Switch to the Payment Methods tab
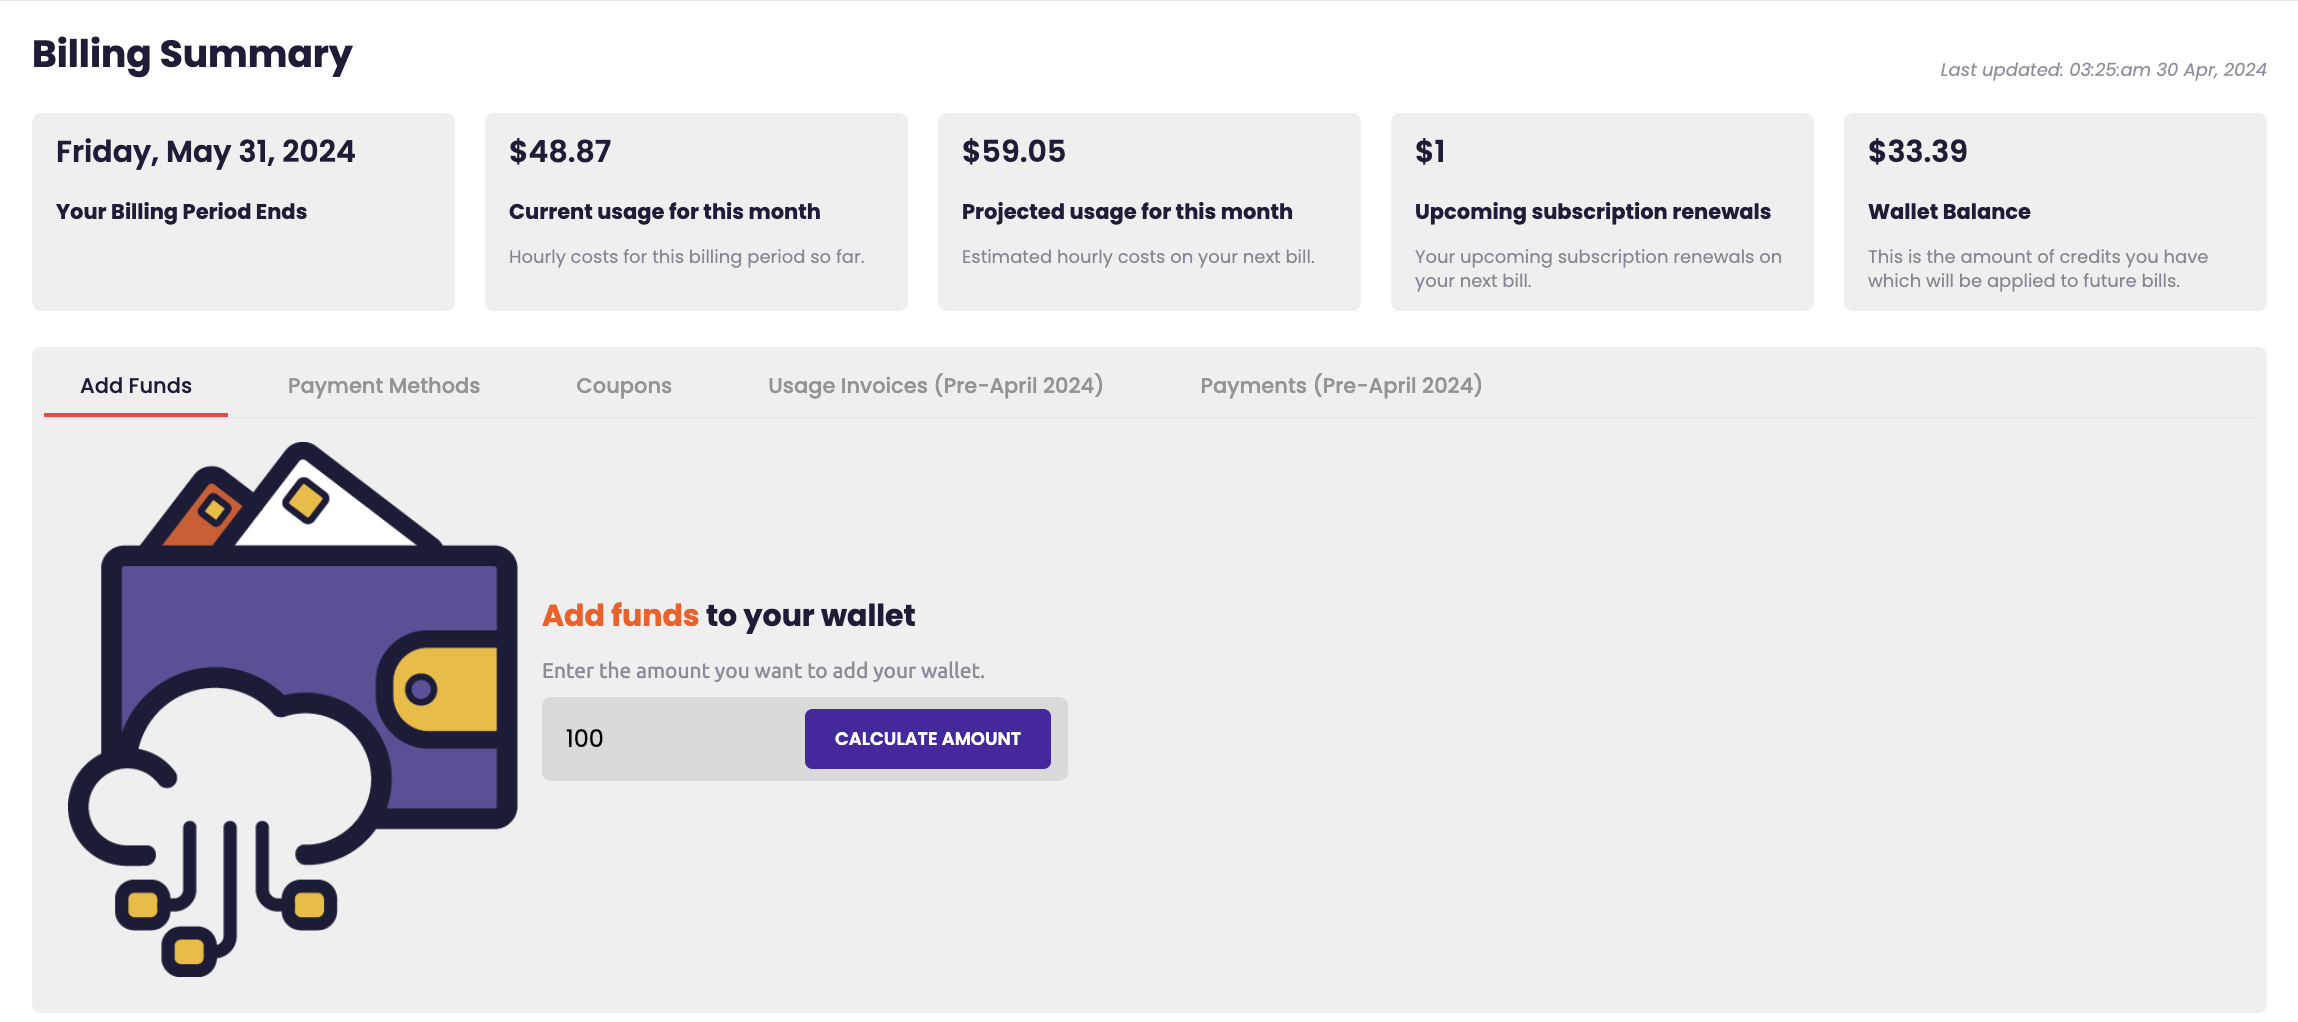The image size is (2298, 1022). 383,386
